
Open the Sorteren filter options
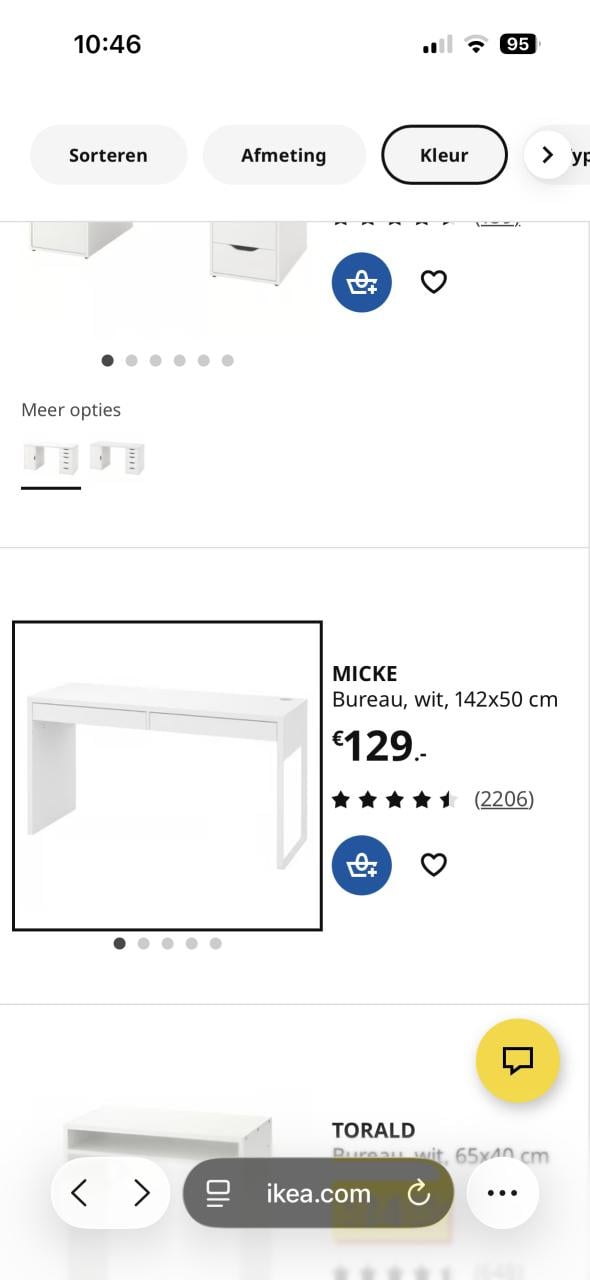tap(108, 155)
